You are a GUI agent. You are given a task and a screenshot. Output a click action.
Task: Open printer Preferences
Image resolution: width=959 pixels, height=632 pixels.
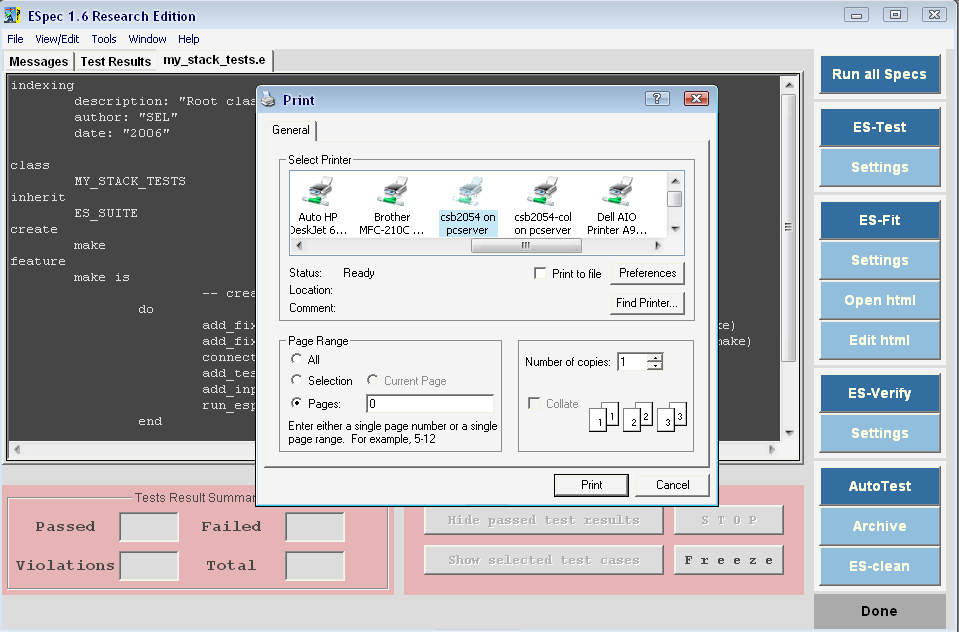647,273
